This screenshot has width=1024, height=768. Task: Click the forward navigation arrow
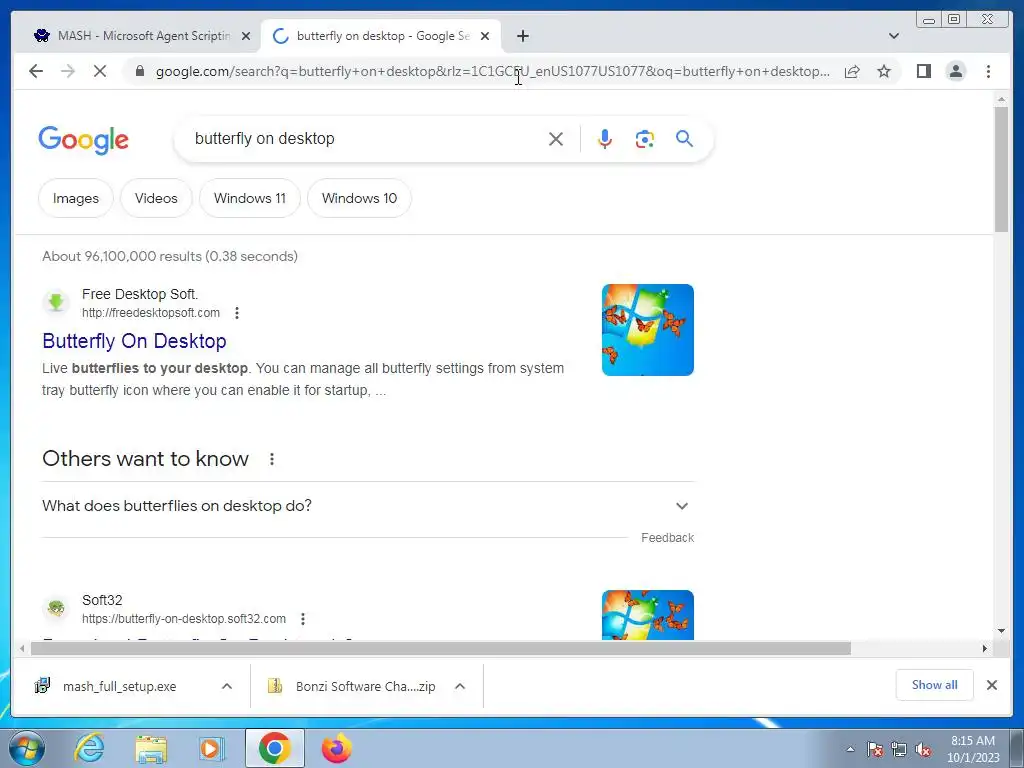[68, 71]
